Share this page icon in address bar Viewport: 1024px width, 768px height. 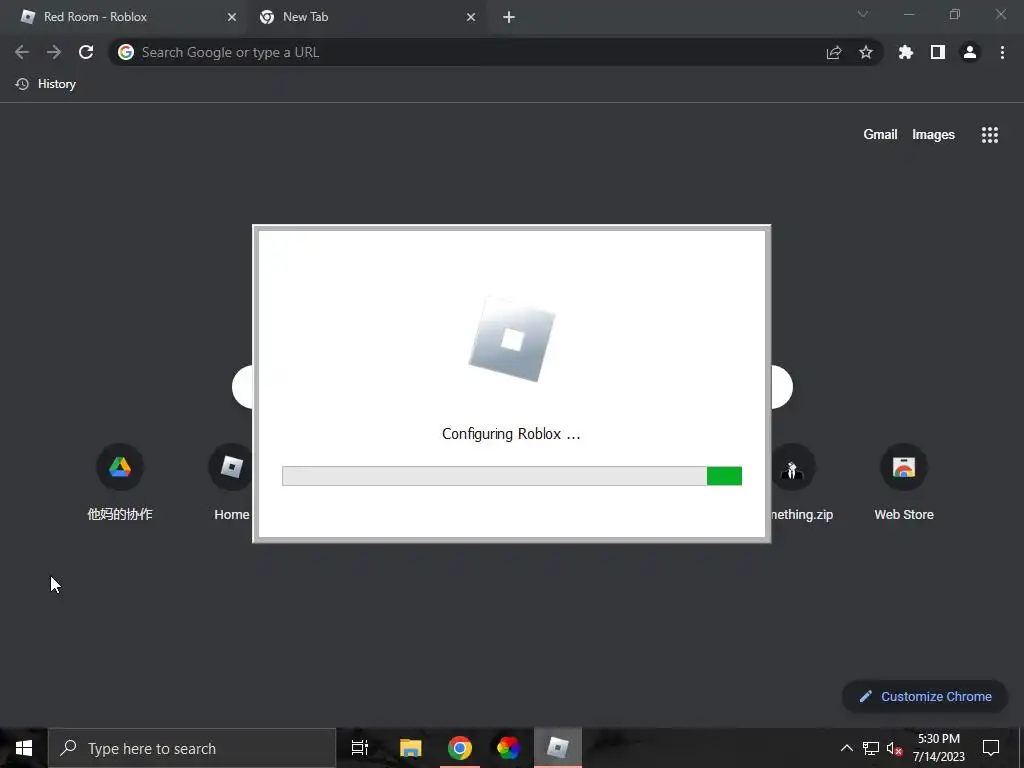834,52
